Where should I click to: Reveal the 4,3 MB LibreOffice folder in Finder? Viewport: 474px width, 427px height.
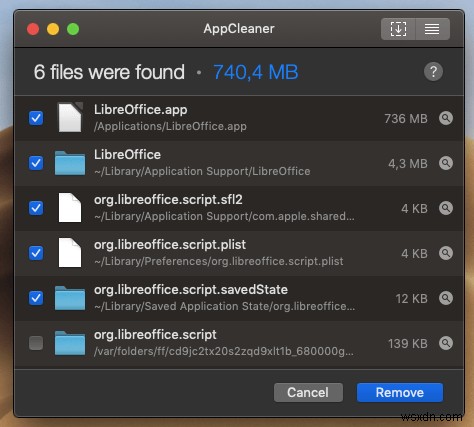[446, 163]
